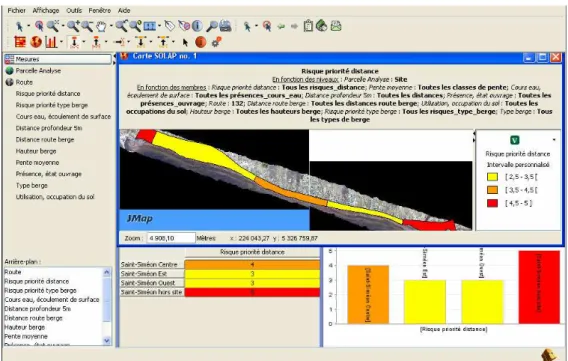This screenshot has height=361, width=568.
Task: Select Cours eau, écoulement de surface in Mesures list
Action: click(x=63, y=117)
